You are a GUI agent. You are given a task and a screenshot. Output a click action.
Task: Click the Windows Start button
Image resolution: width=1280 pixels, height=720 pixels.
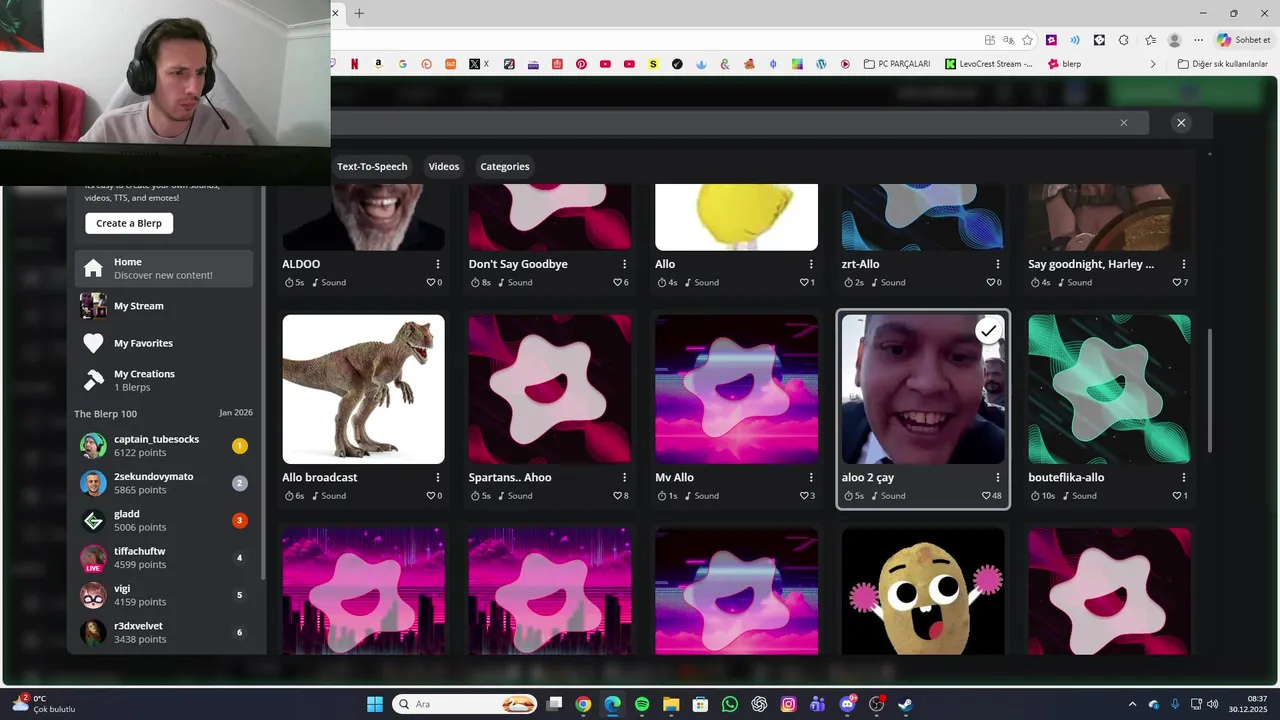tap(375, 704)
